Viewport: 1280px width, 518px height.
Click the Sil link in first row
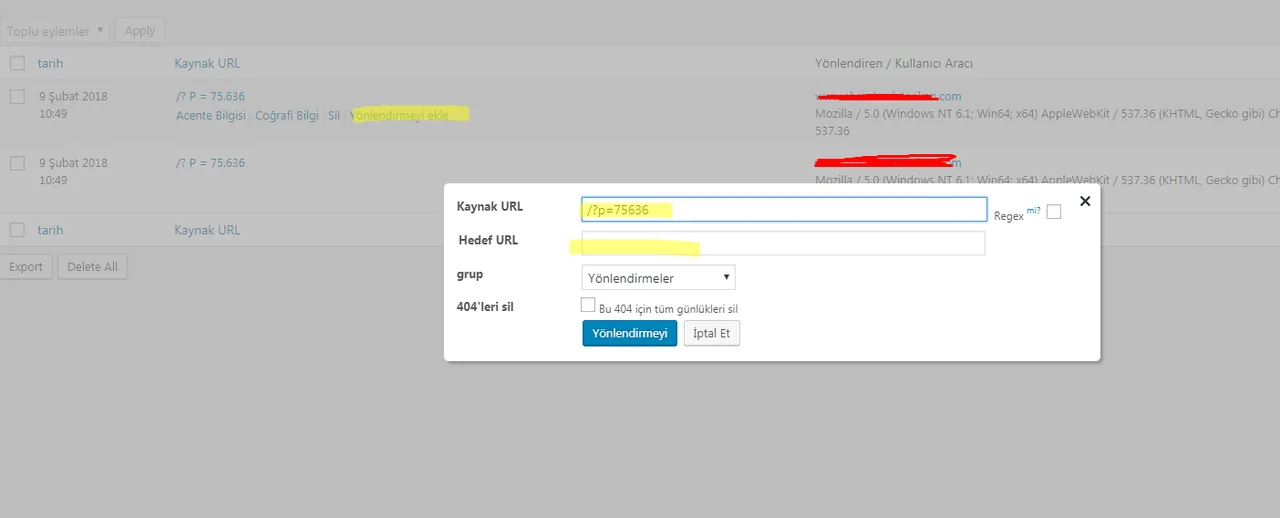tap(334, 115)
